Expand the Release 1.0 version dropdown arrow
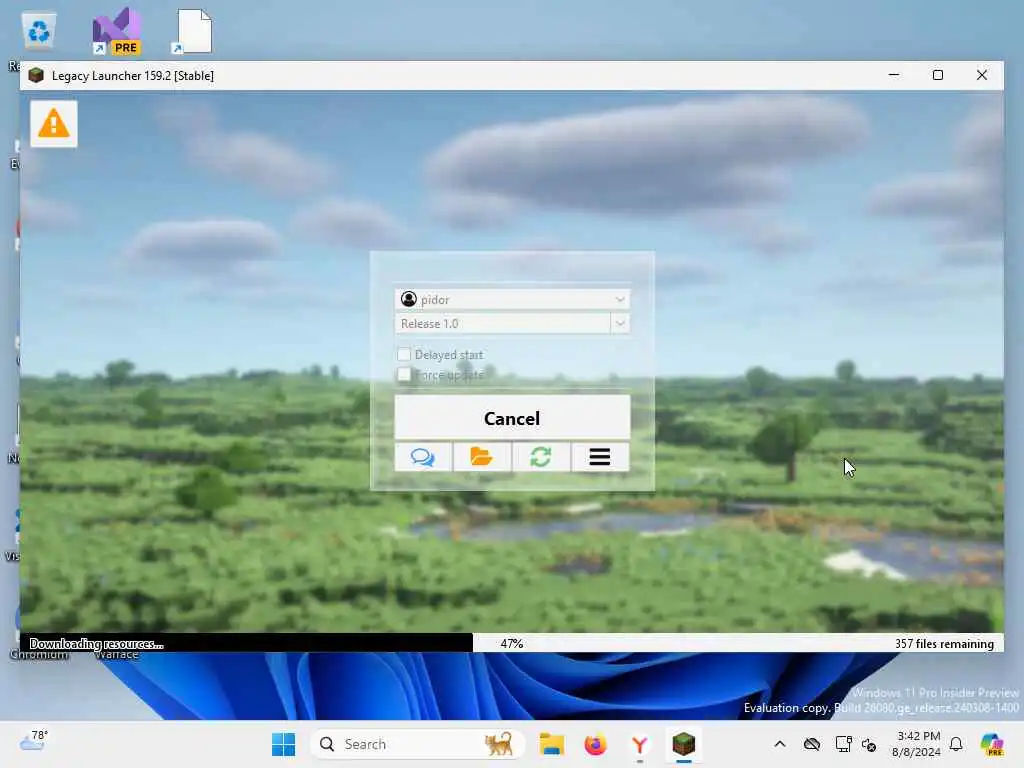Viewport: 1024px width, 768px height. [x=620, y=323]
